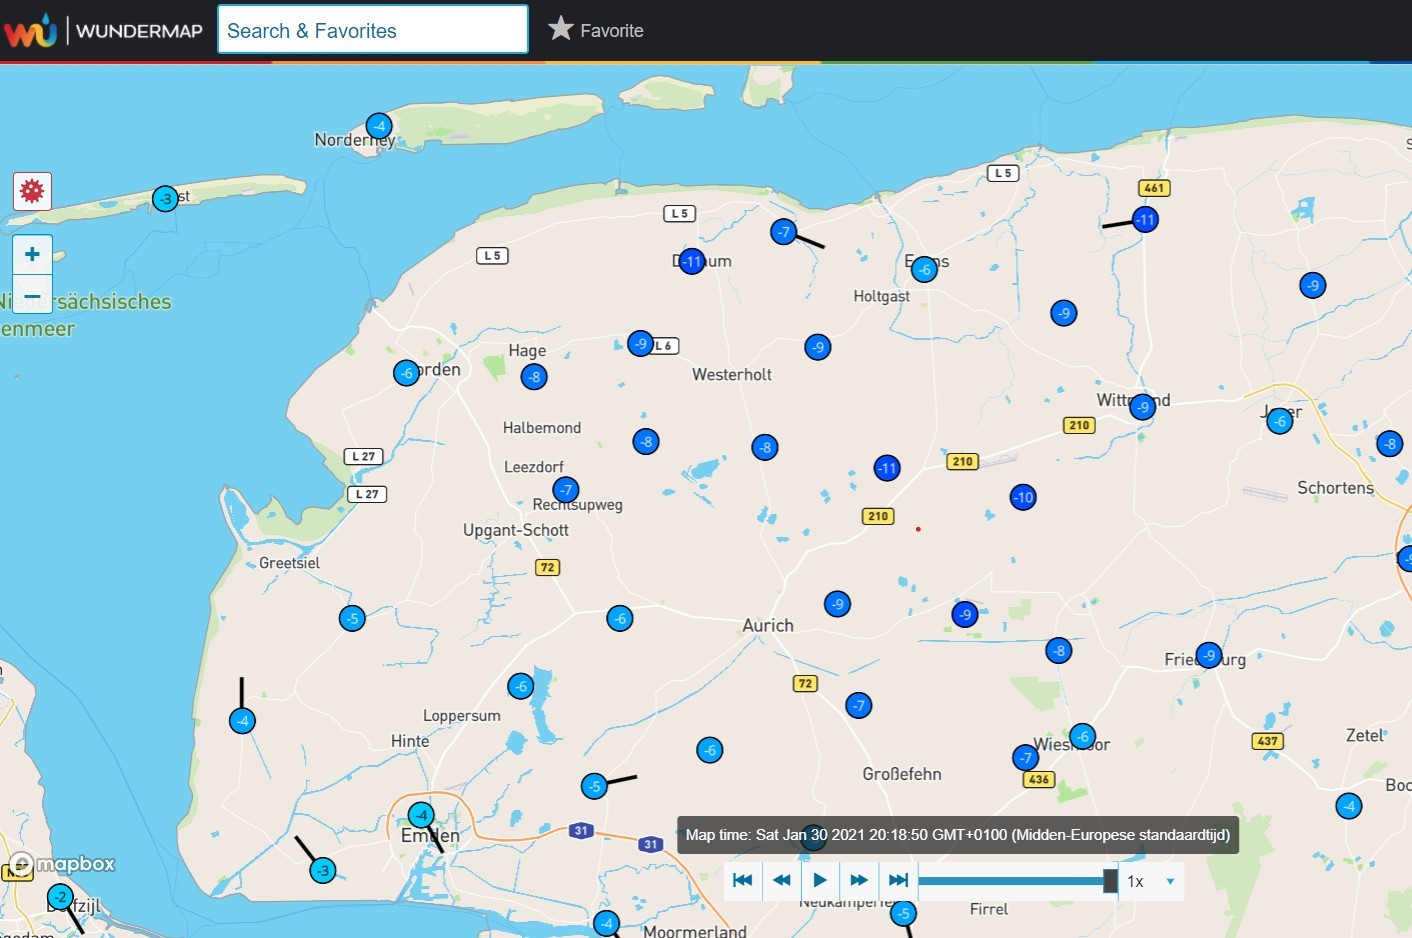Click the -9 station marker near Aurich
The width and height of the screenshot is (1412, 938).
point(837,604)
